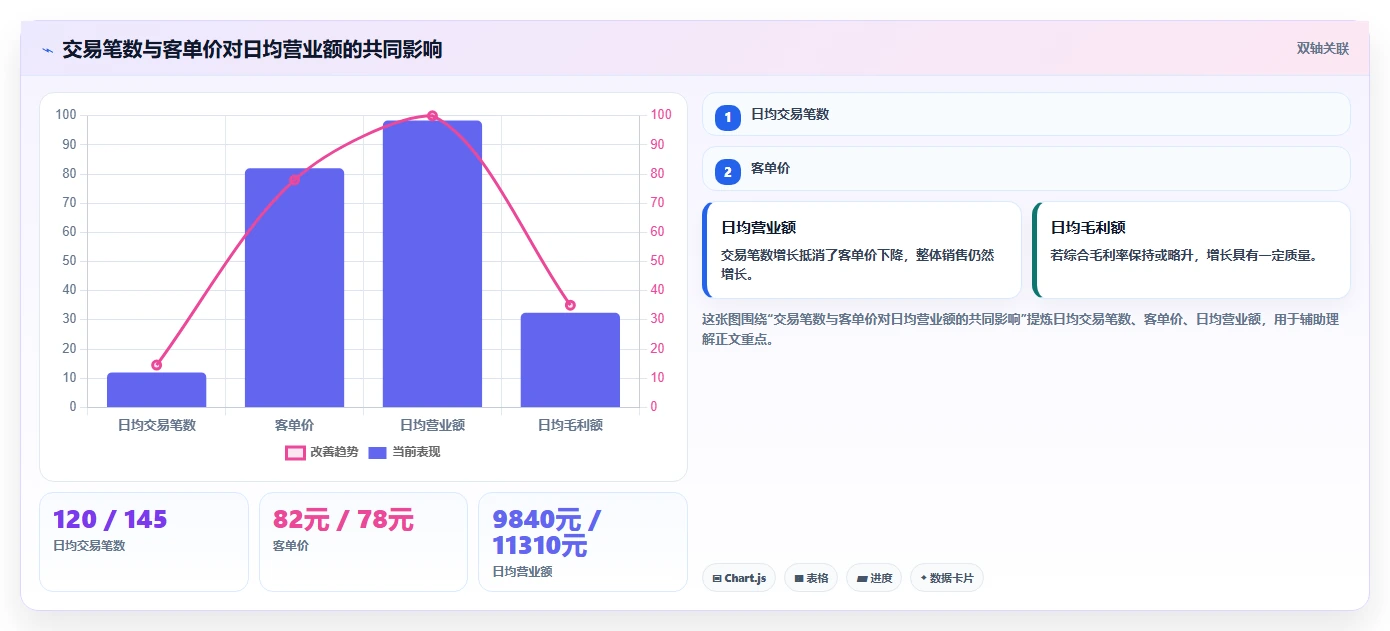Click the x-axis label 客单价
The width and height of the screenshot is (1390, 631).
pos(294,425)
